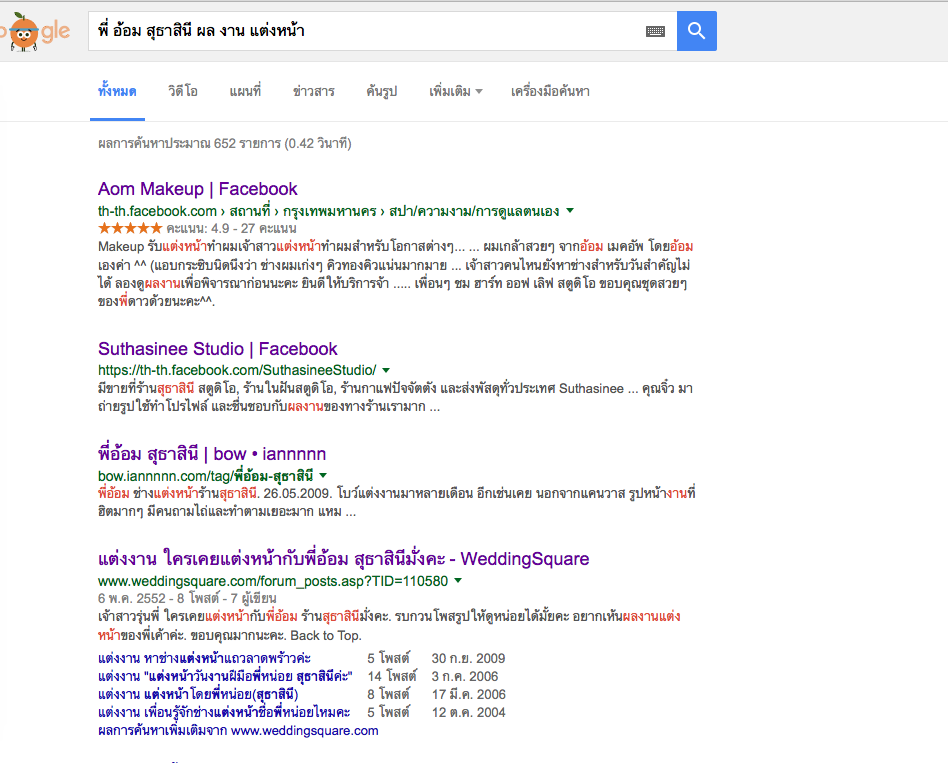Switch to the วิดีโอ tab
The width and height of the screenshot is (948, 763).
pos(183,91)
